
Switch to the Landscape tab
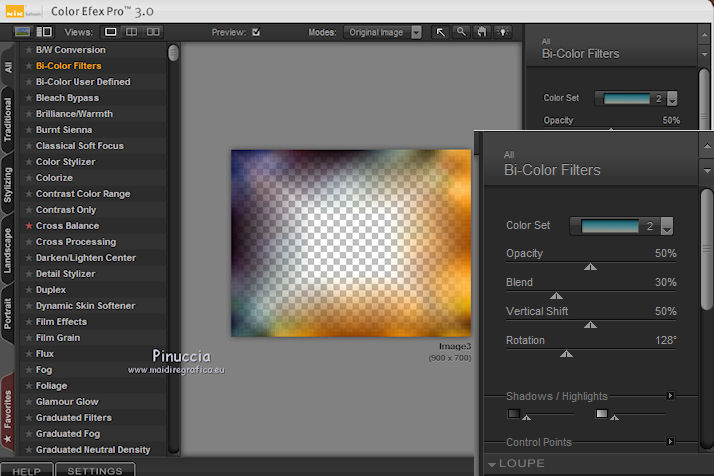coord(8,251)
